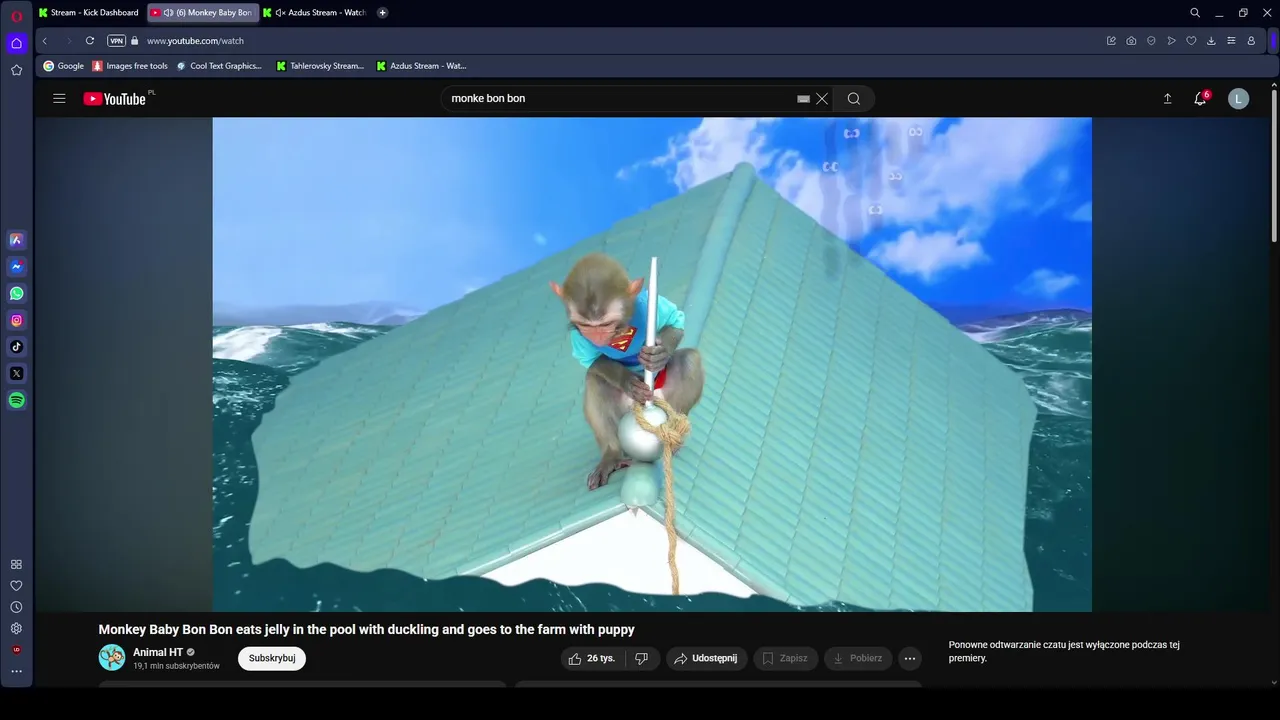1280x720 pixels.
Task: Click the edit/pinboard pencil toolbar icon
Action: [1111, 41]
